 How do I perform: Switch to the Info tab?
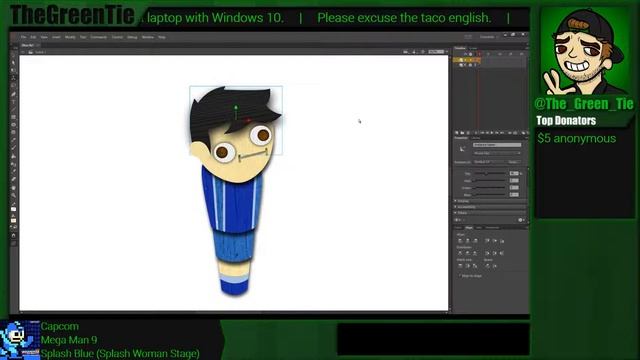479,228
